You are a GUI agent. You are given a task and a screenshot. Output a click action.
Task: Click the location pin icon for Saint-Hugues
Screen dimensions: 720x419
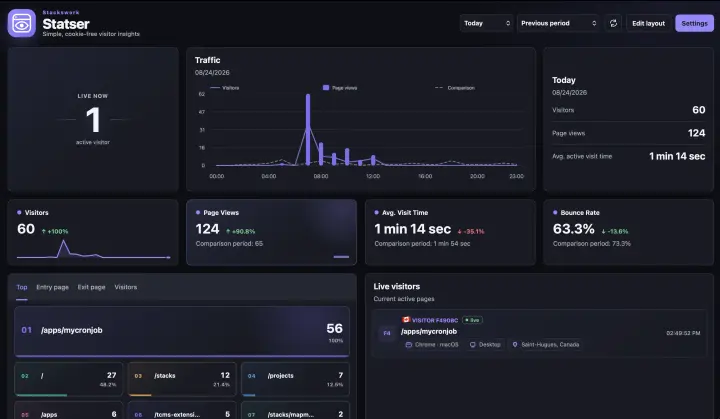coord(515,345)
